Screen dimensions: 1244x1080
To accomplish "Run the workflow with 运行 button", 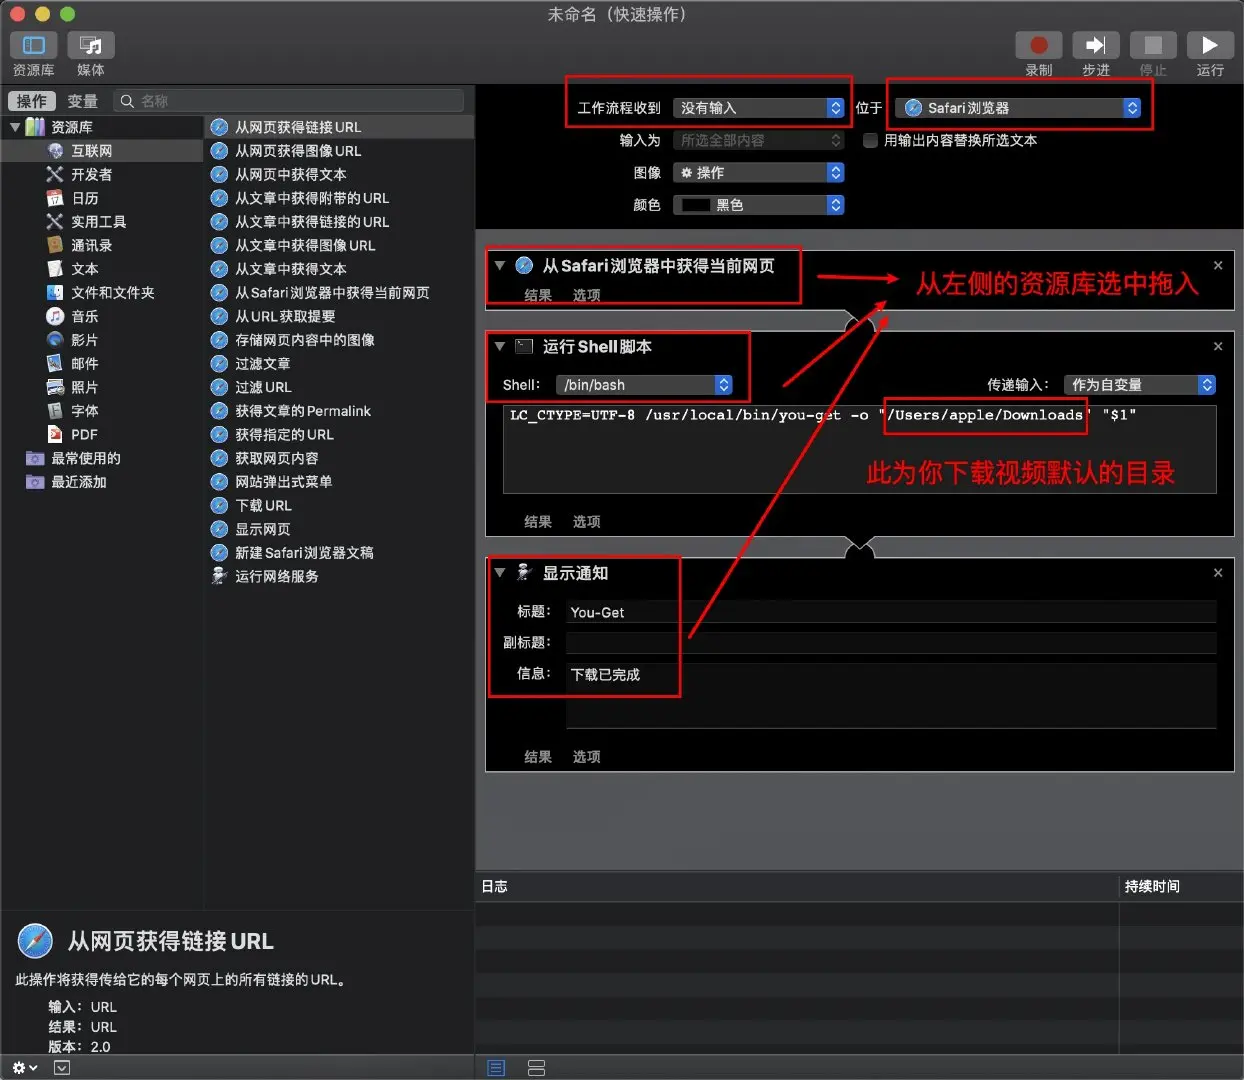I will click(x=1210, y=45).
